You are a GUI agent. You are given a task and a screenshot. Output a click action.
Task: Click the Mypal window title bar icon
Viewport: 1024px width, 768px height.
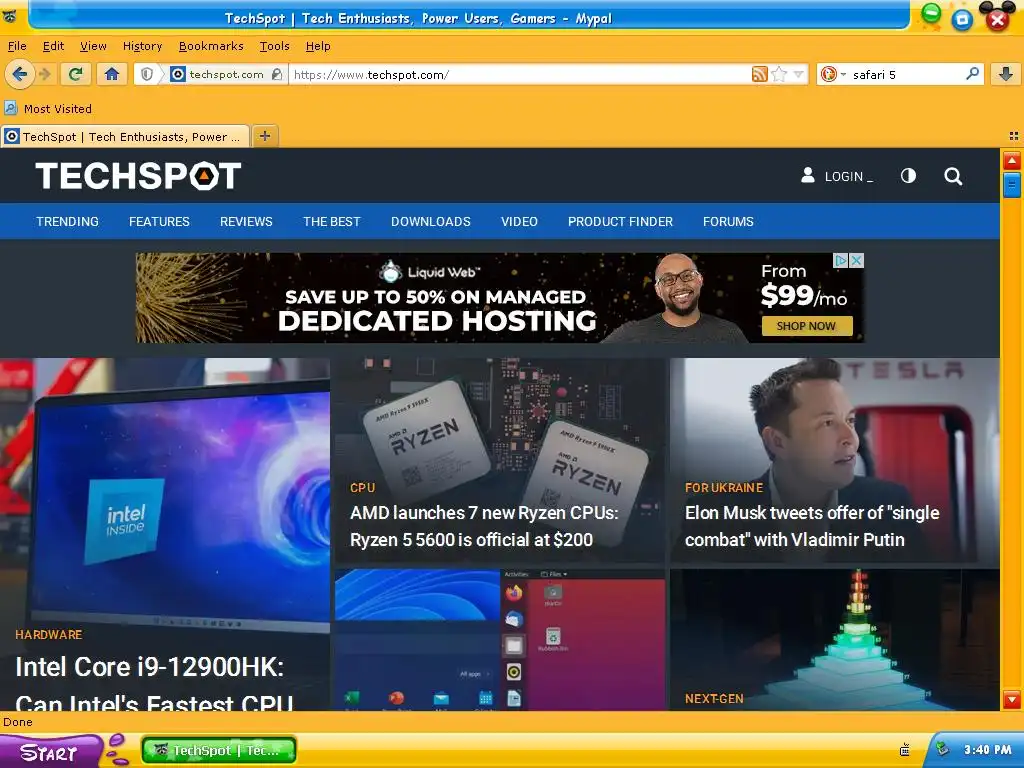pos(10,17)
